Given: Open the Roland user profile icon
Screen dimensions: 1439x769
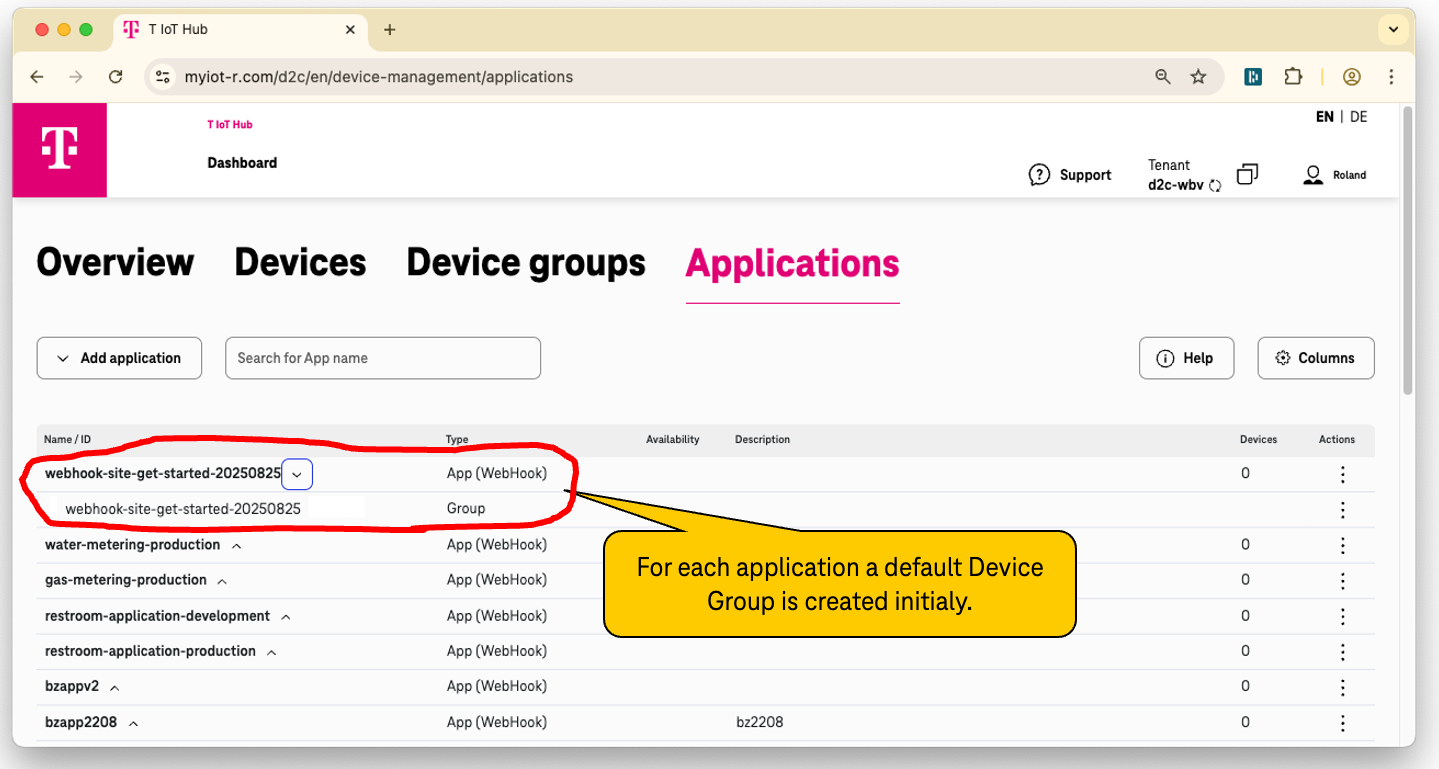Looking at the screenshot, I should click(x=1313, y=174).
